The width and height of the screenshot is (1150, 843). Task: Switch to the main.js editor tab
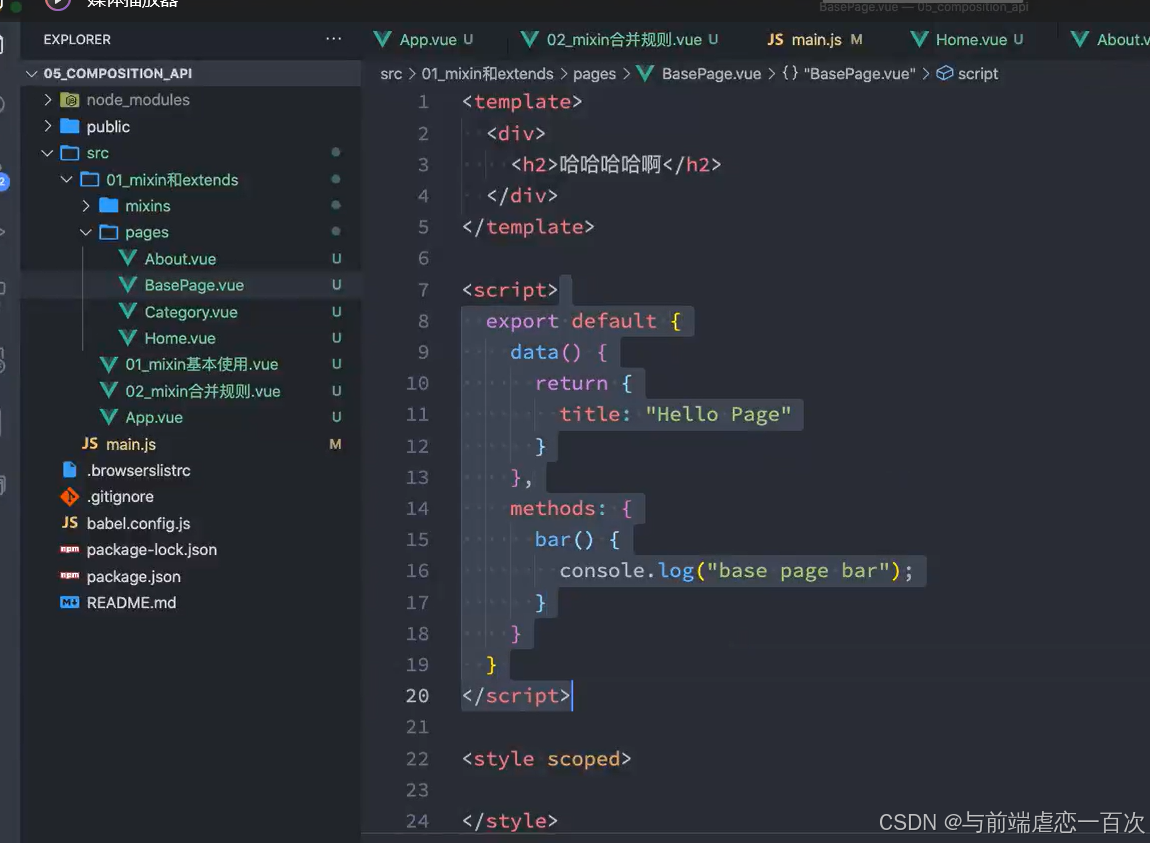816,40
